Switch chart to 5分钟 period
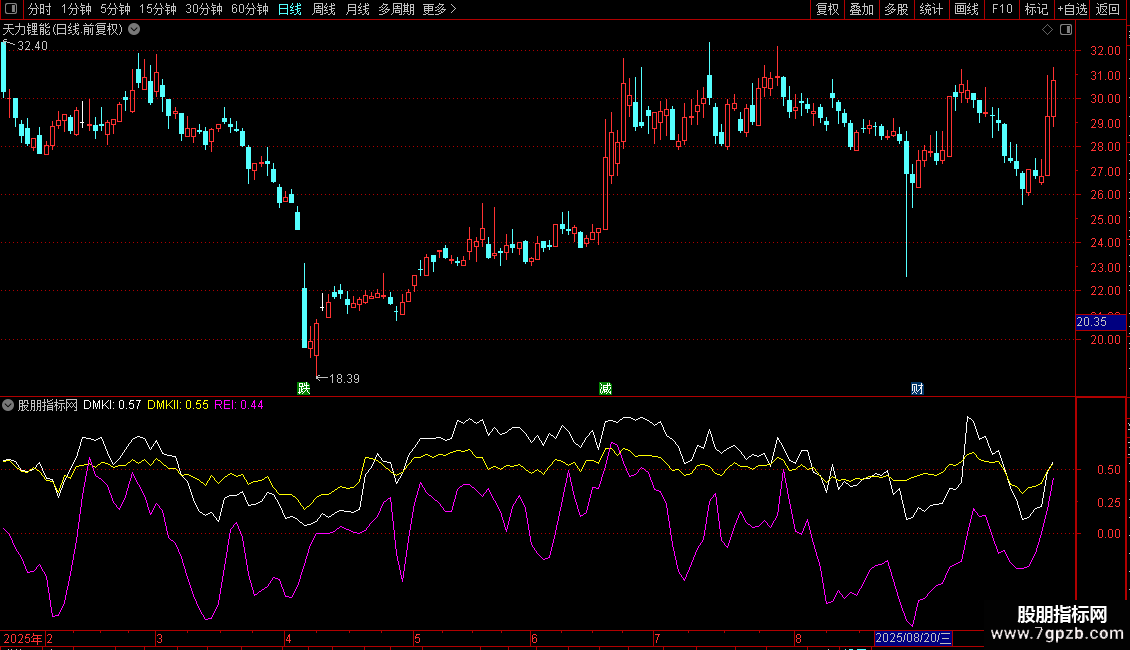Image resolution: width=1130 pixels, height=650 pixels. point(115,9)
